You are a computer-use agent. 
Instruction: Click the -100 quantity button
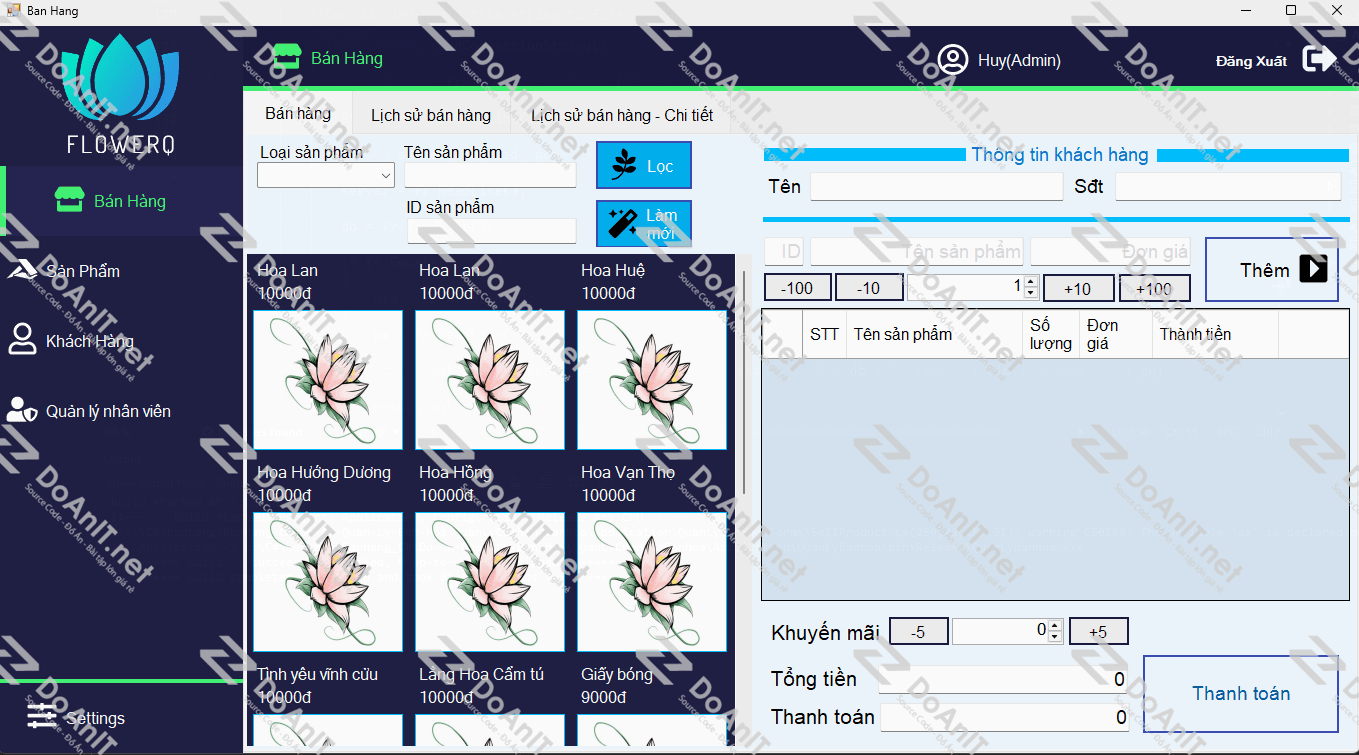pyautogui.click(x=797, y=288)
